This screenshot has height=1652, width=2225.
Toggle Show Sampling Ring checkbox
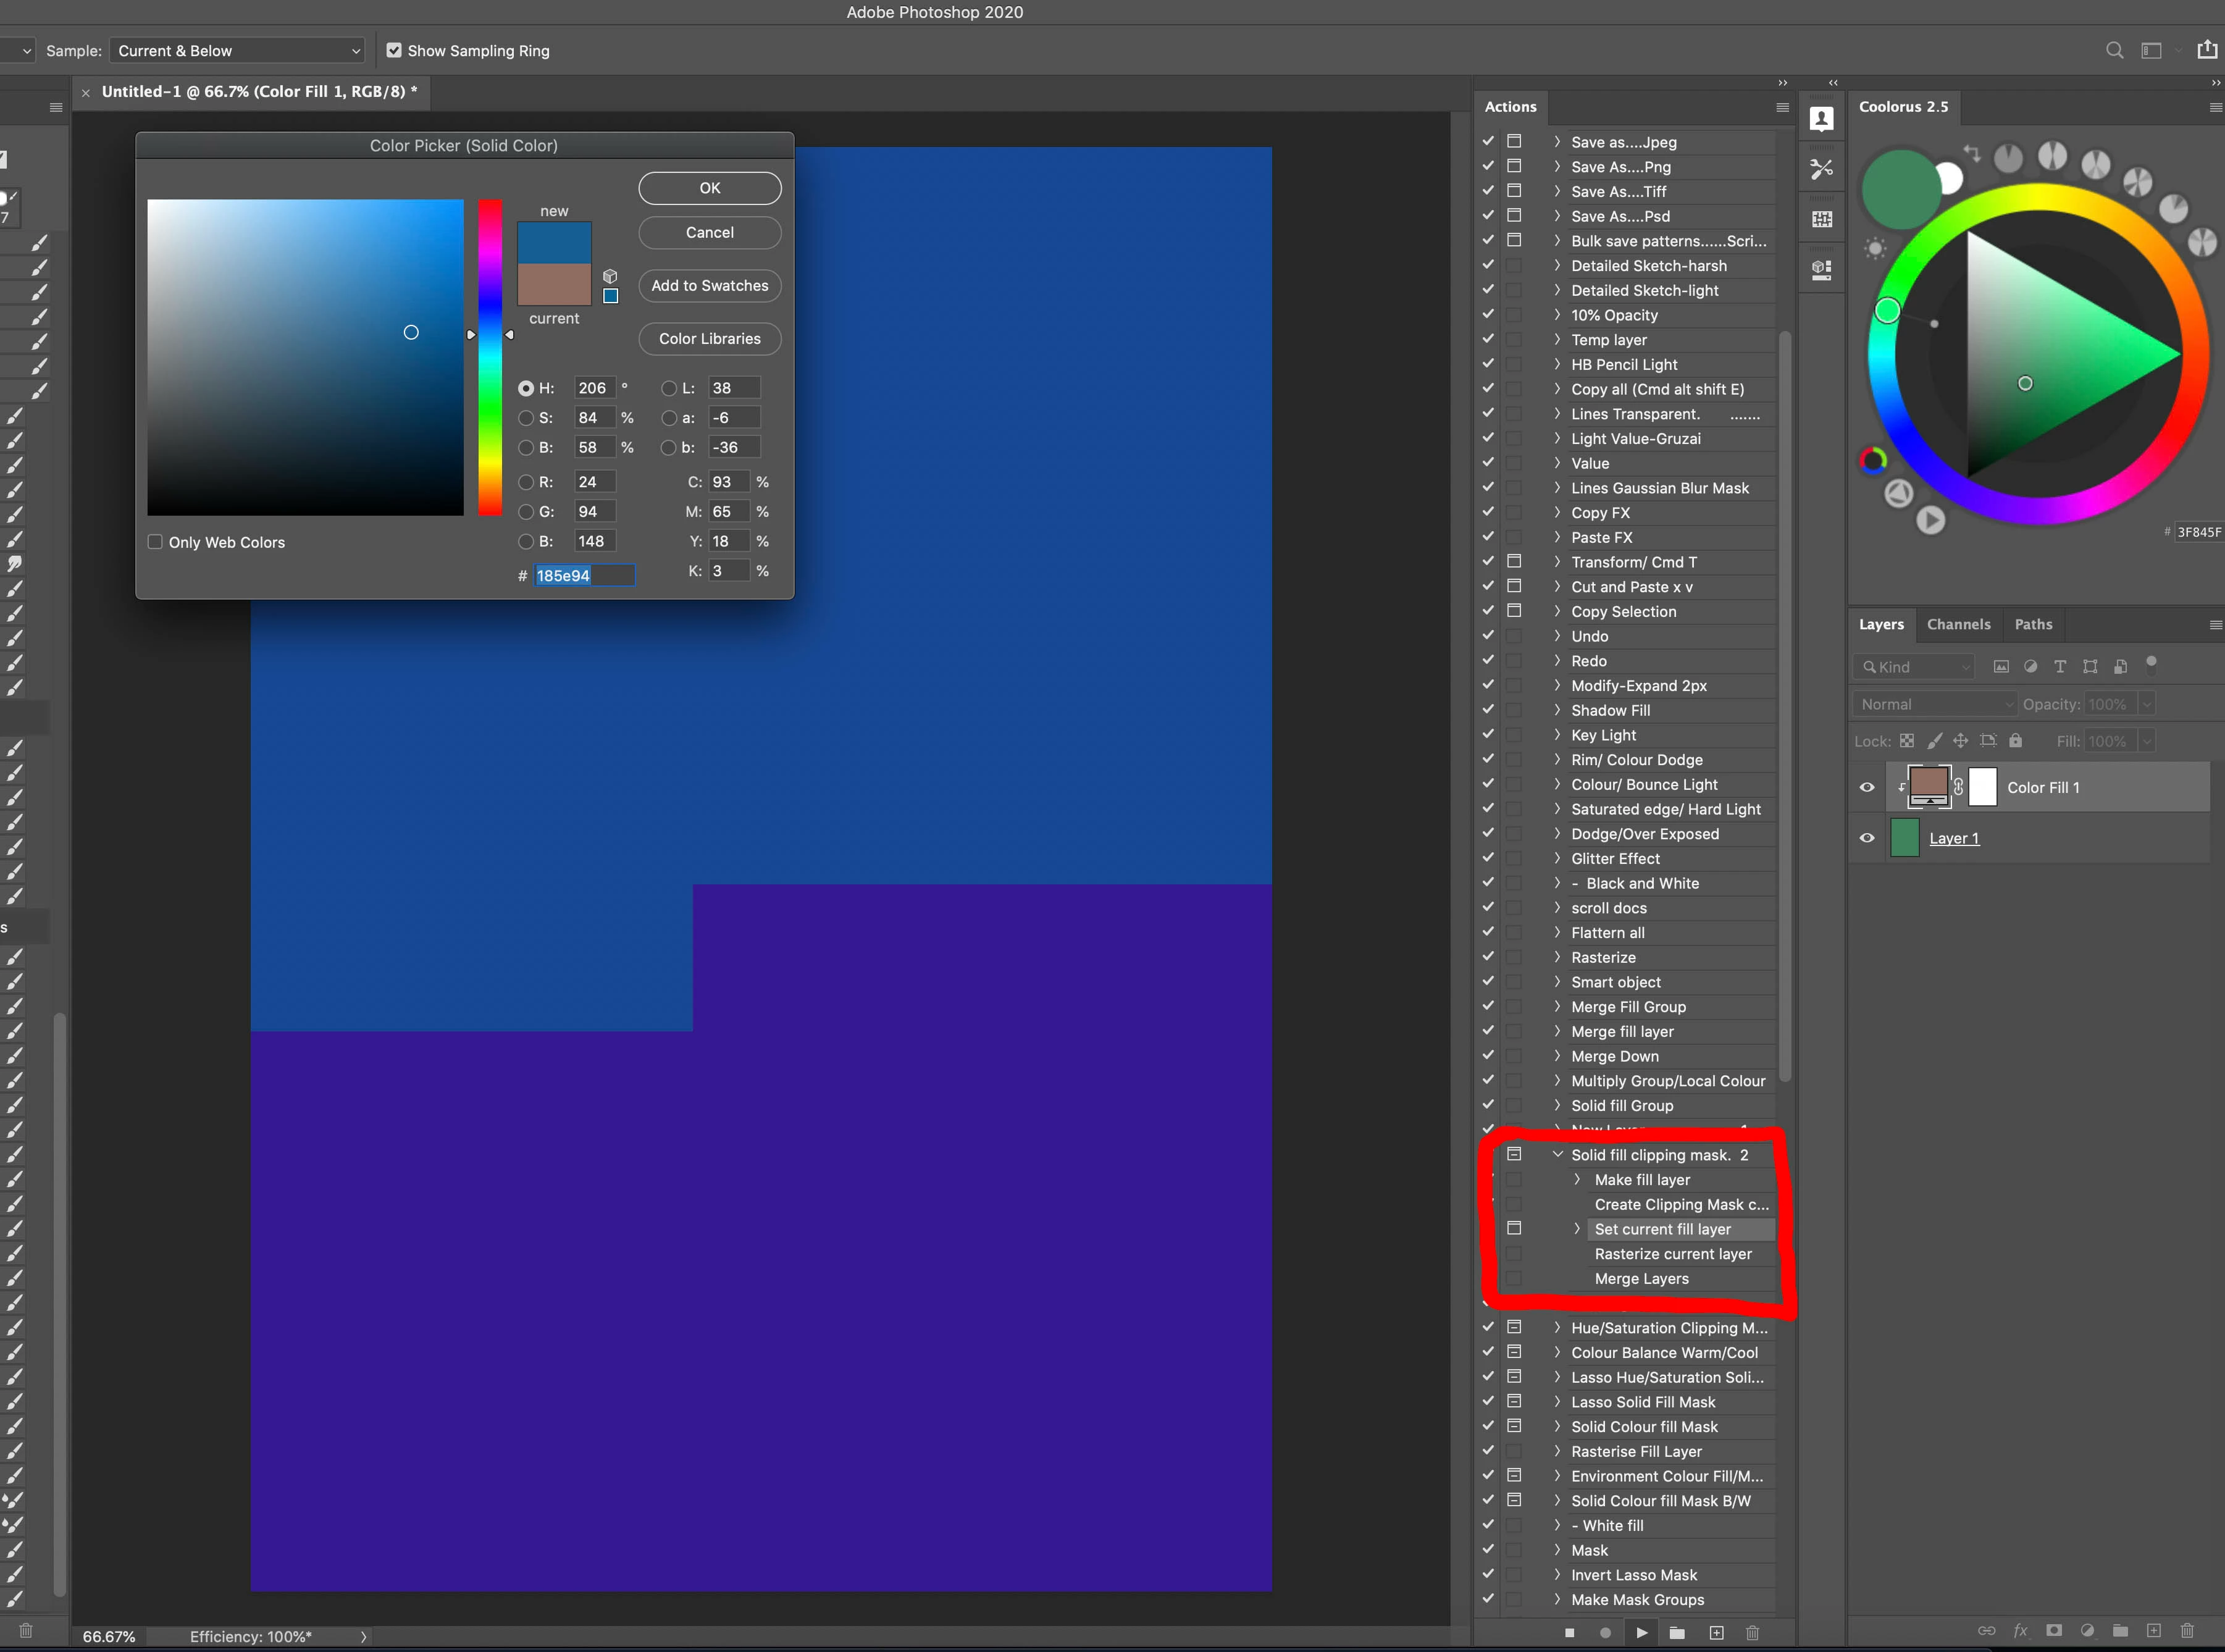[x=394, y=50]
